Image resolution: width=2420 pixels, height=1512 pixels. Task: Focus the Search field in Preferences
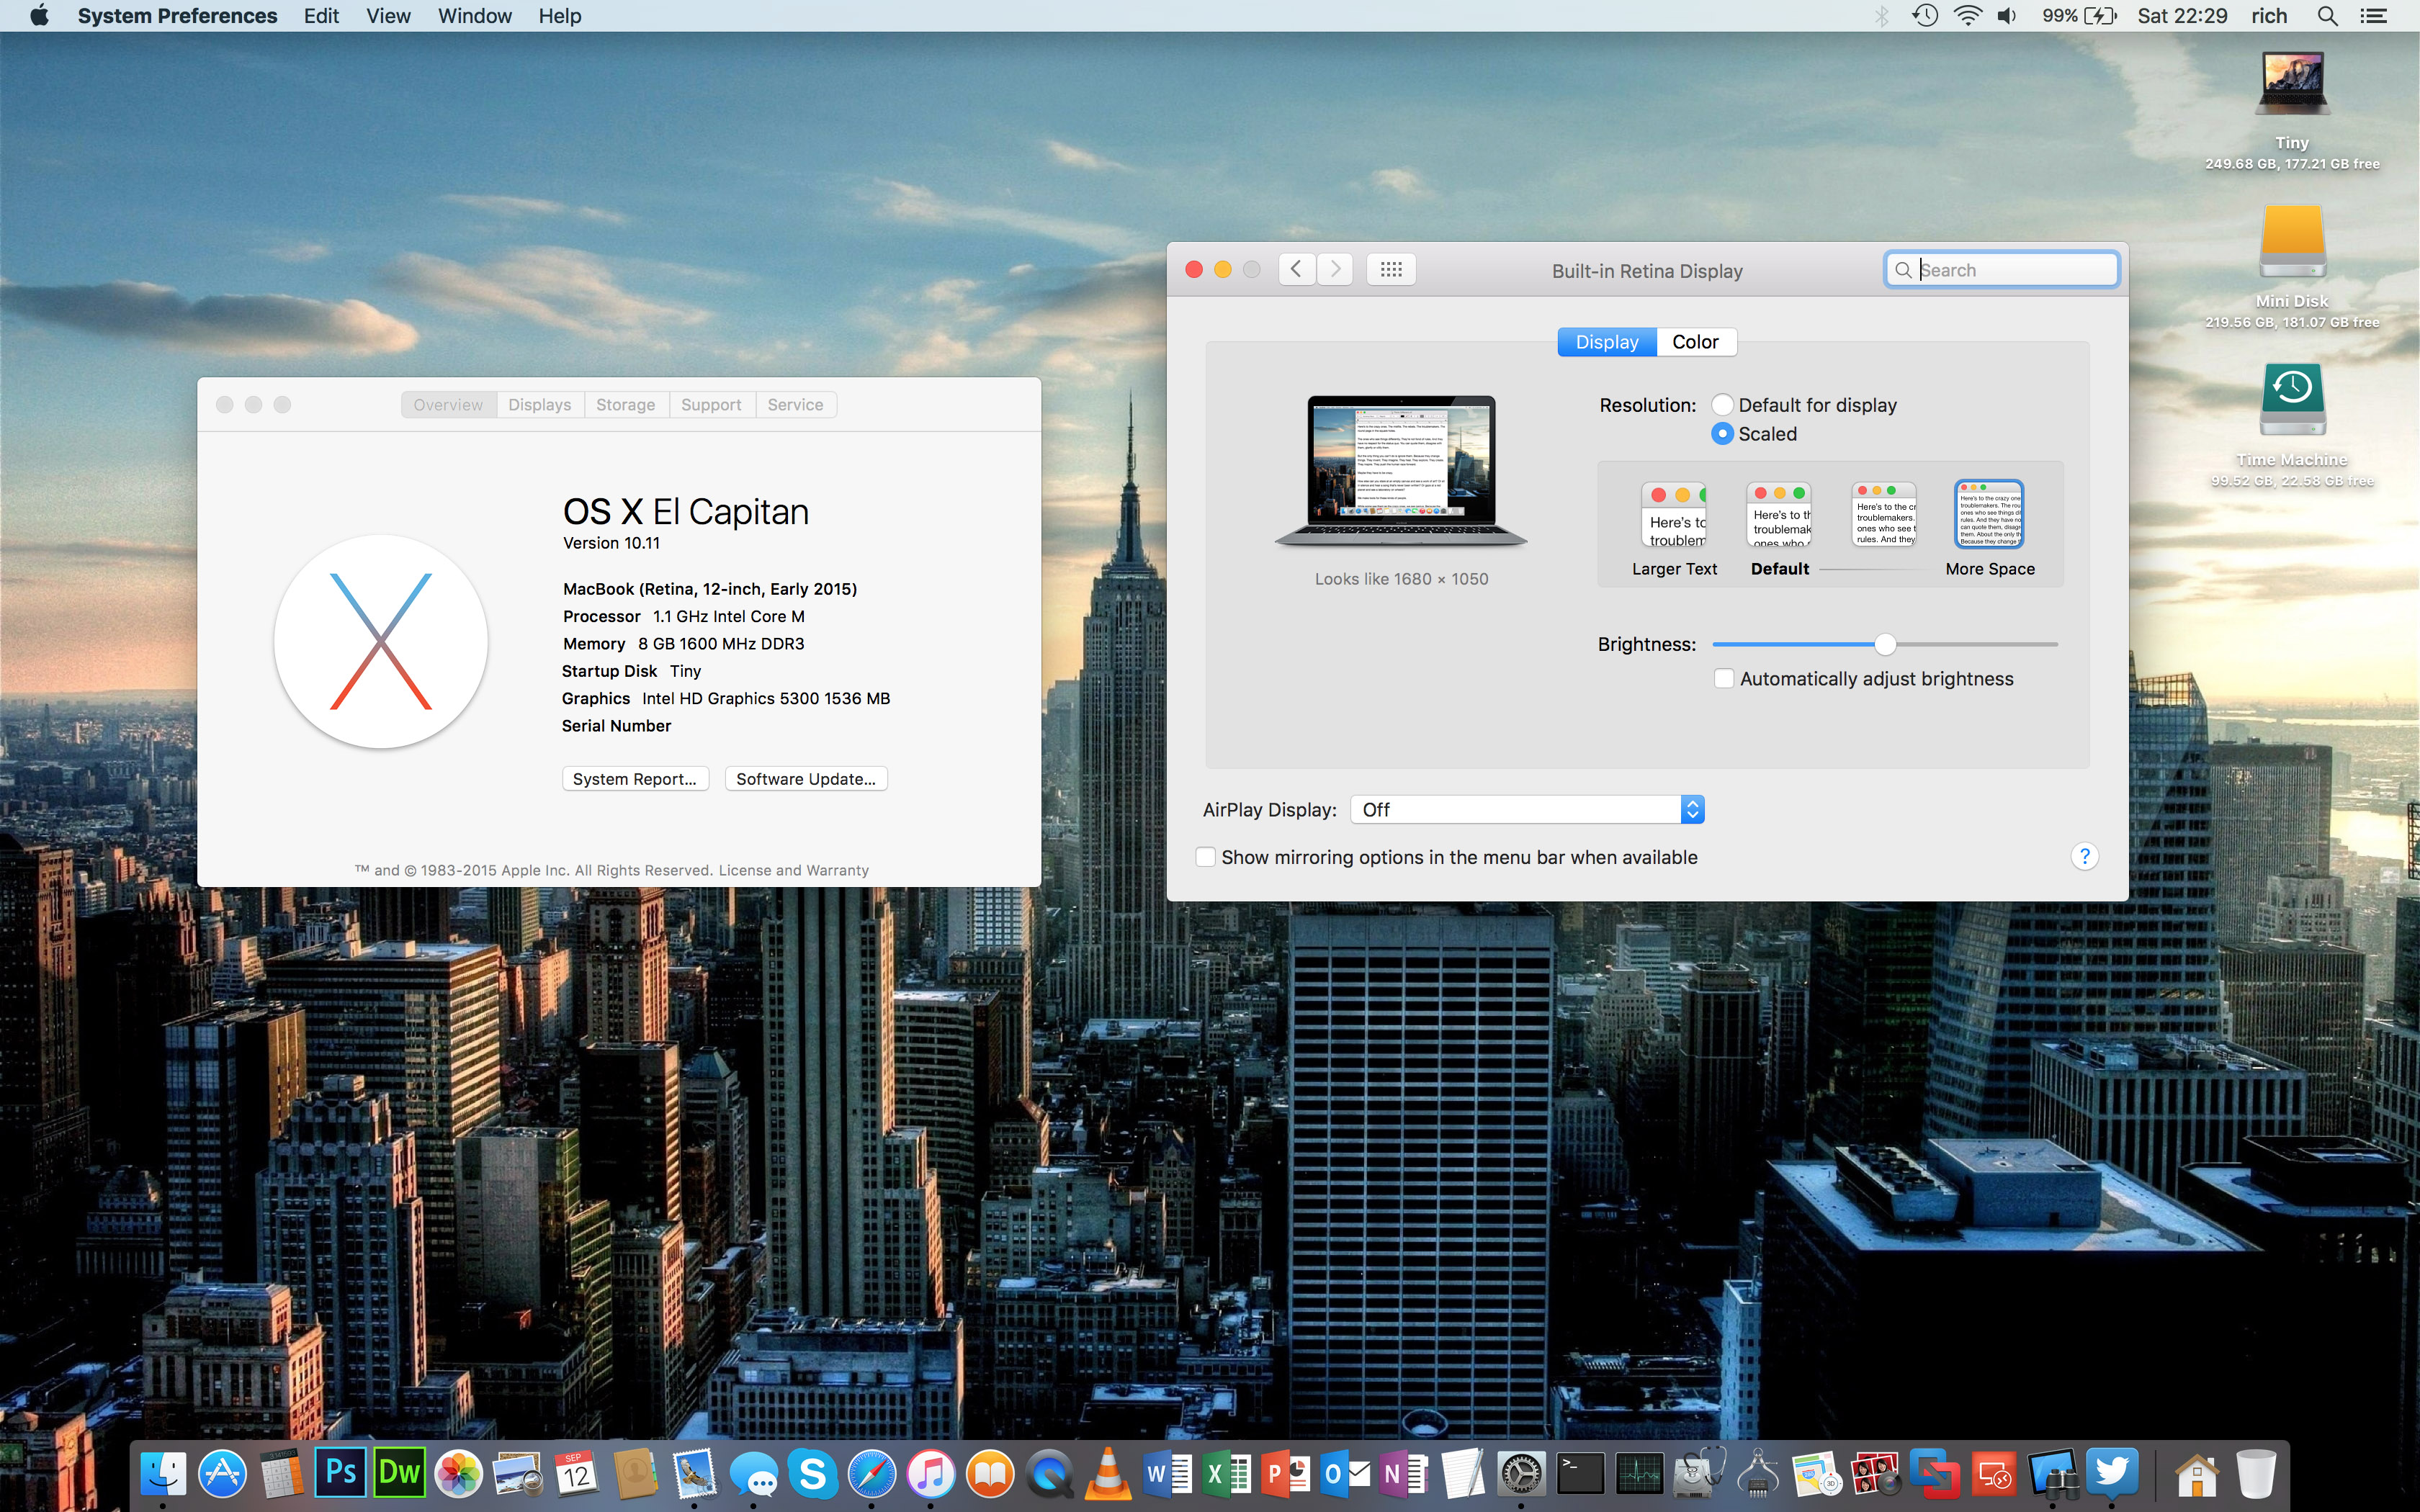pos(2001,270)
